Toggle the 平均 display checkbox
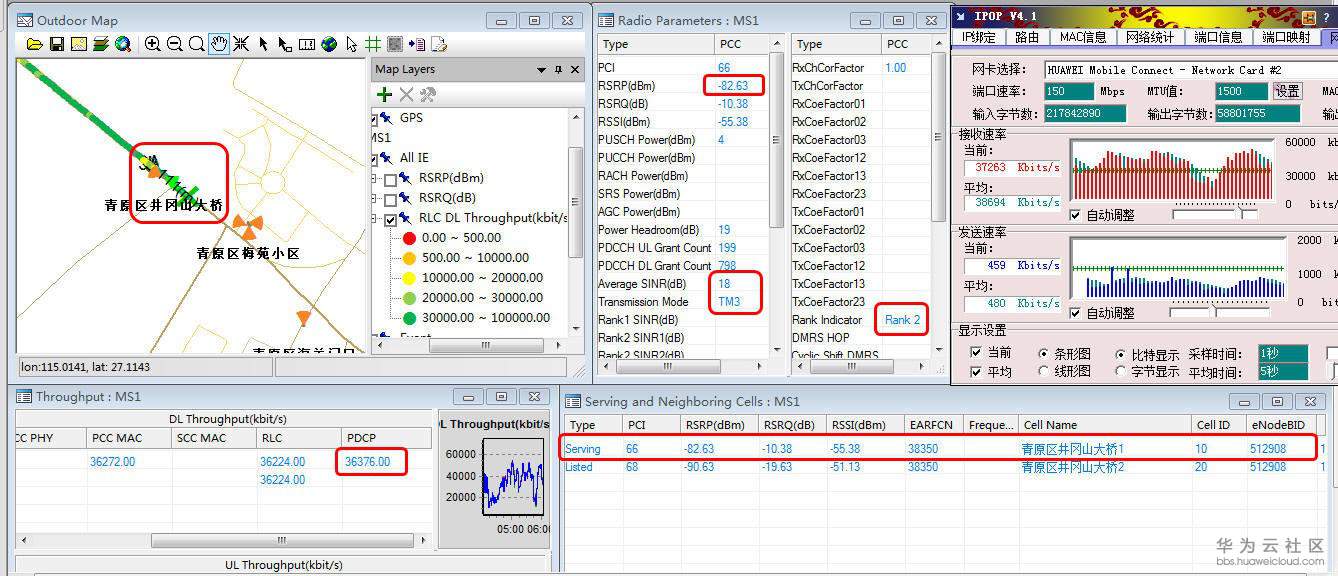Screen dimensions: 1338x576 (976, 372)
